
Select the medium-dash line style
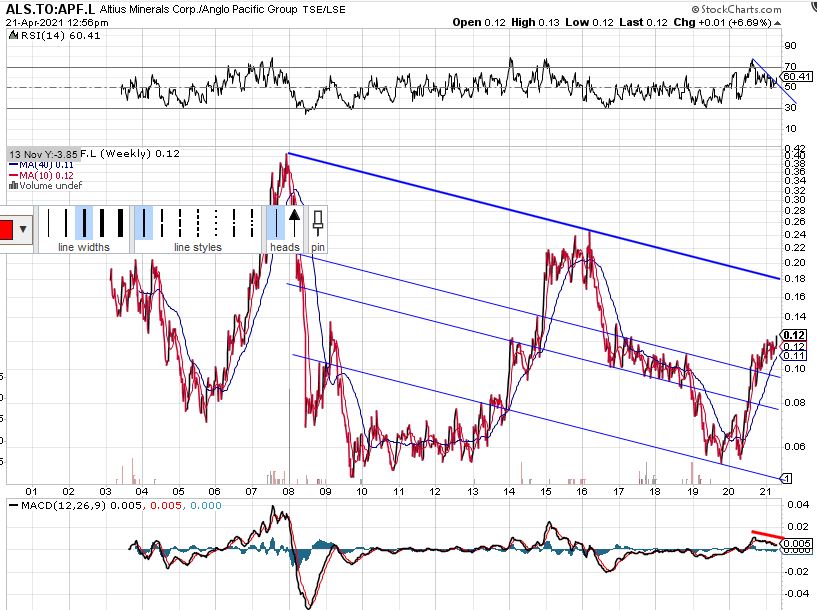point(180,223)
